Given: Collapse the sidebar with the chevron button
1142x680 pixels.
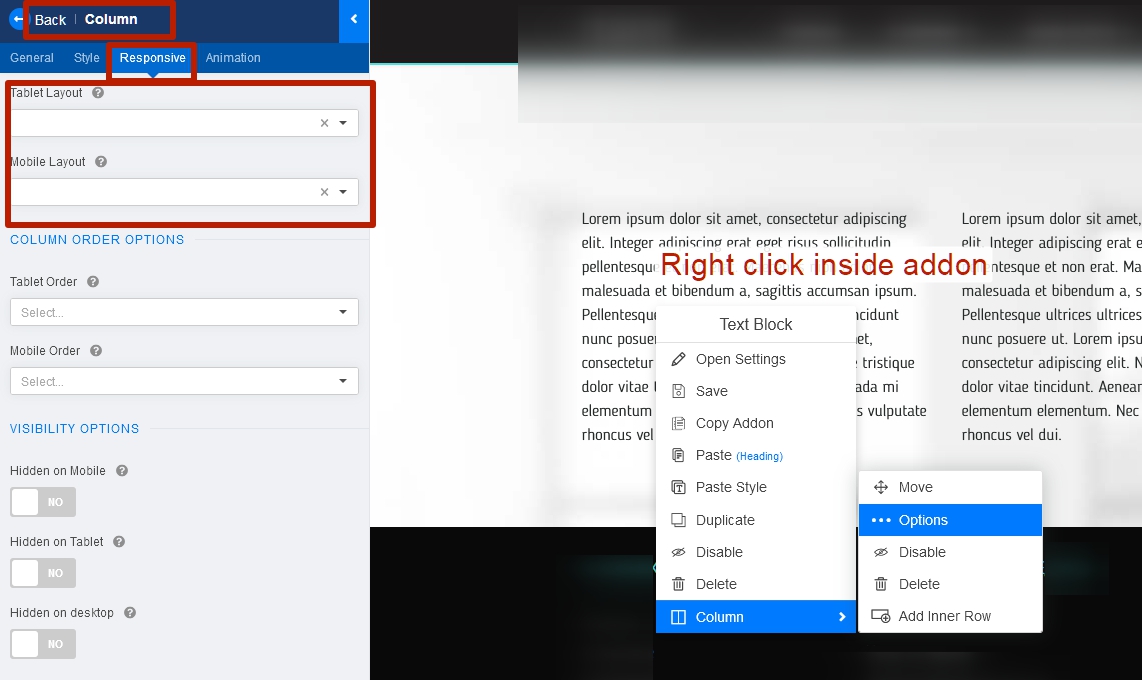Looking at the screenshot, I should pyautogui.click(x=354, y=19).
